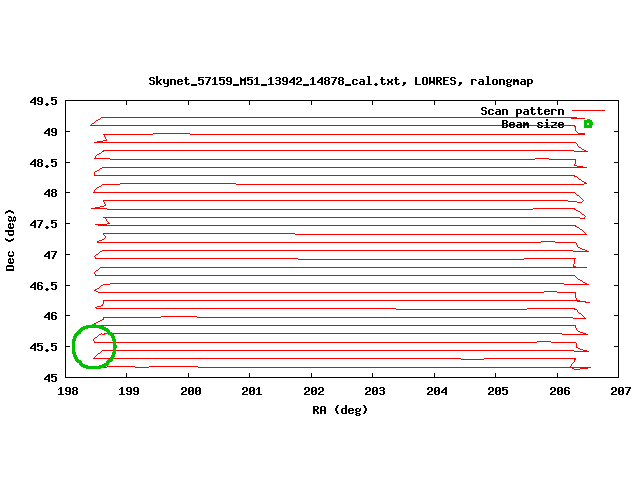Click the 49.5 Dec axis tick label

coord(43,101)
